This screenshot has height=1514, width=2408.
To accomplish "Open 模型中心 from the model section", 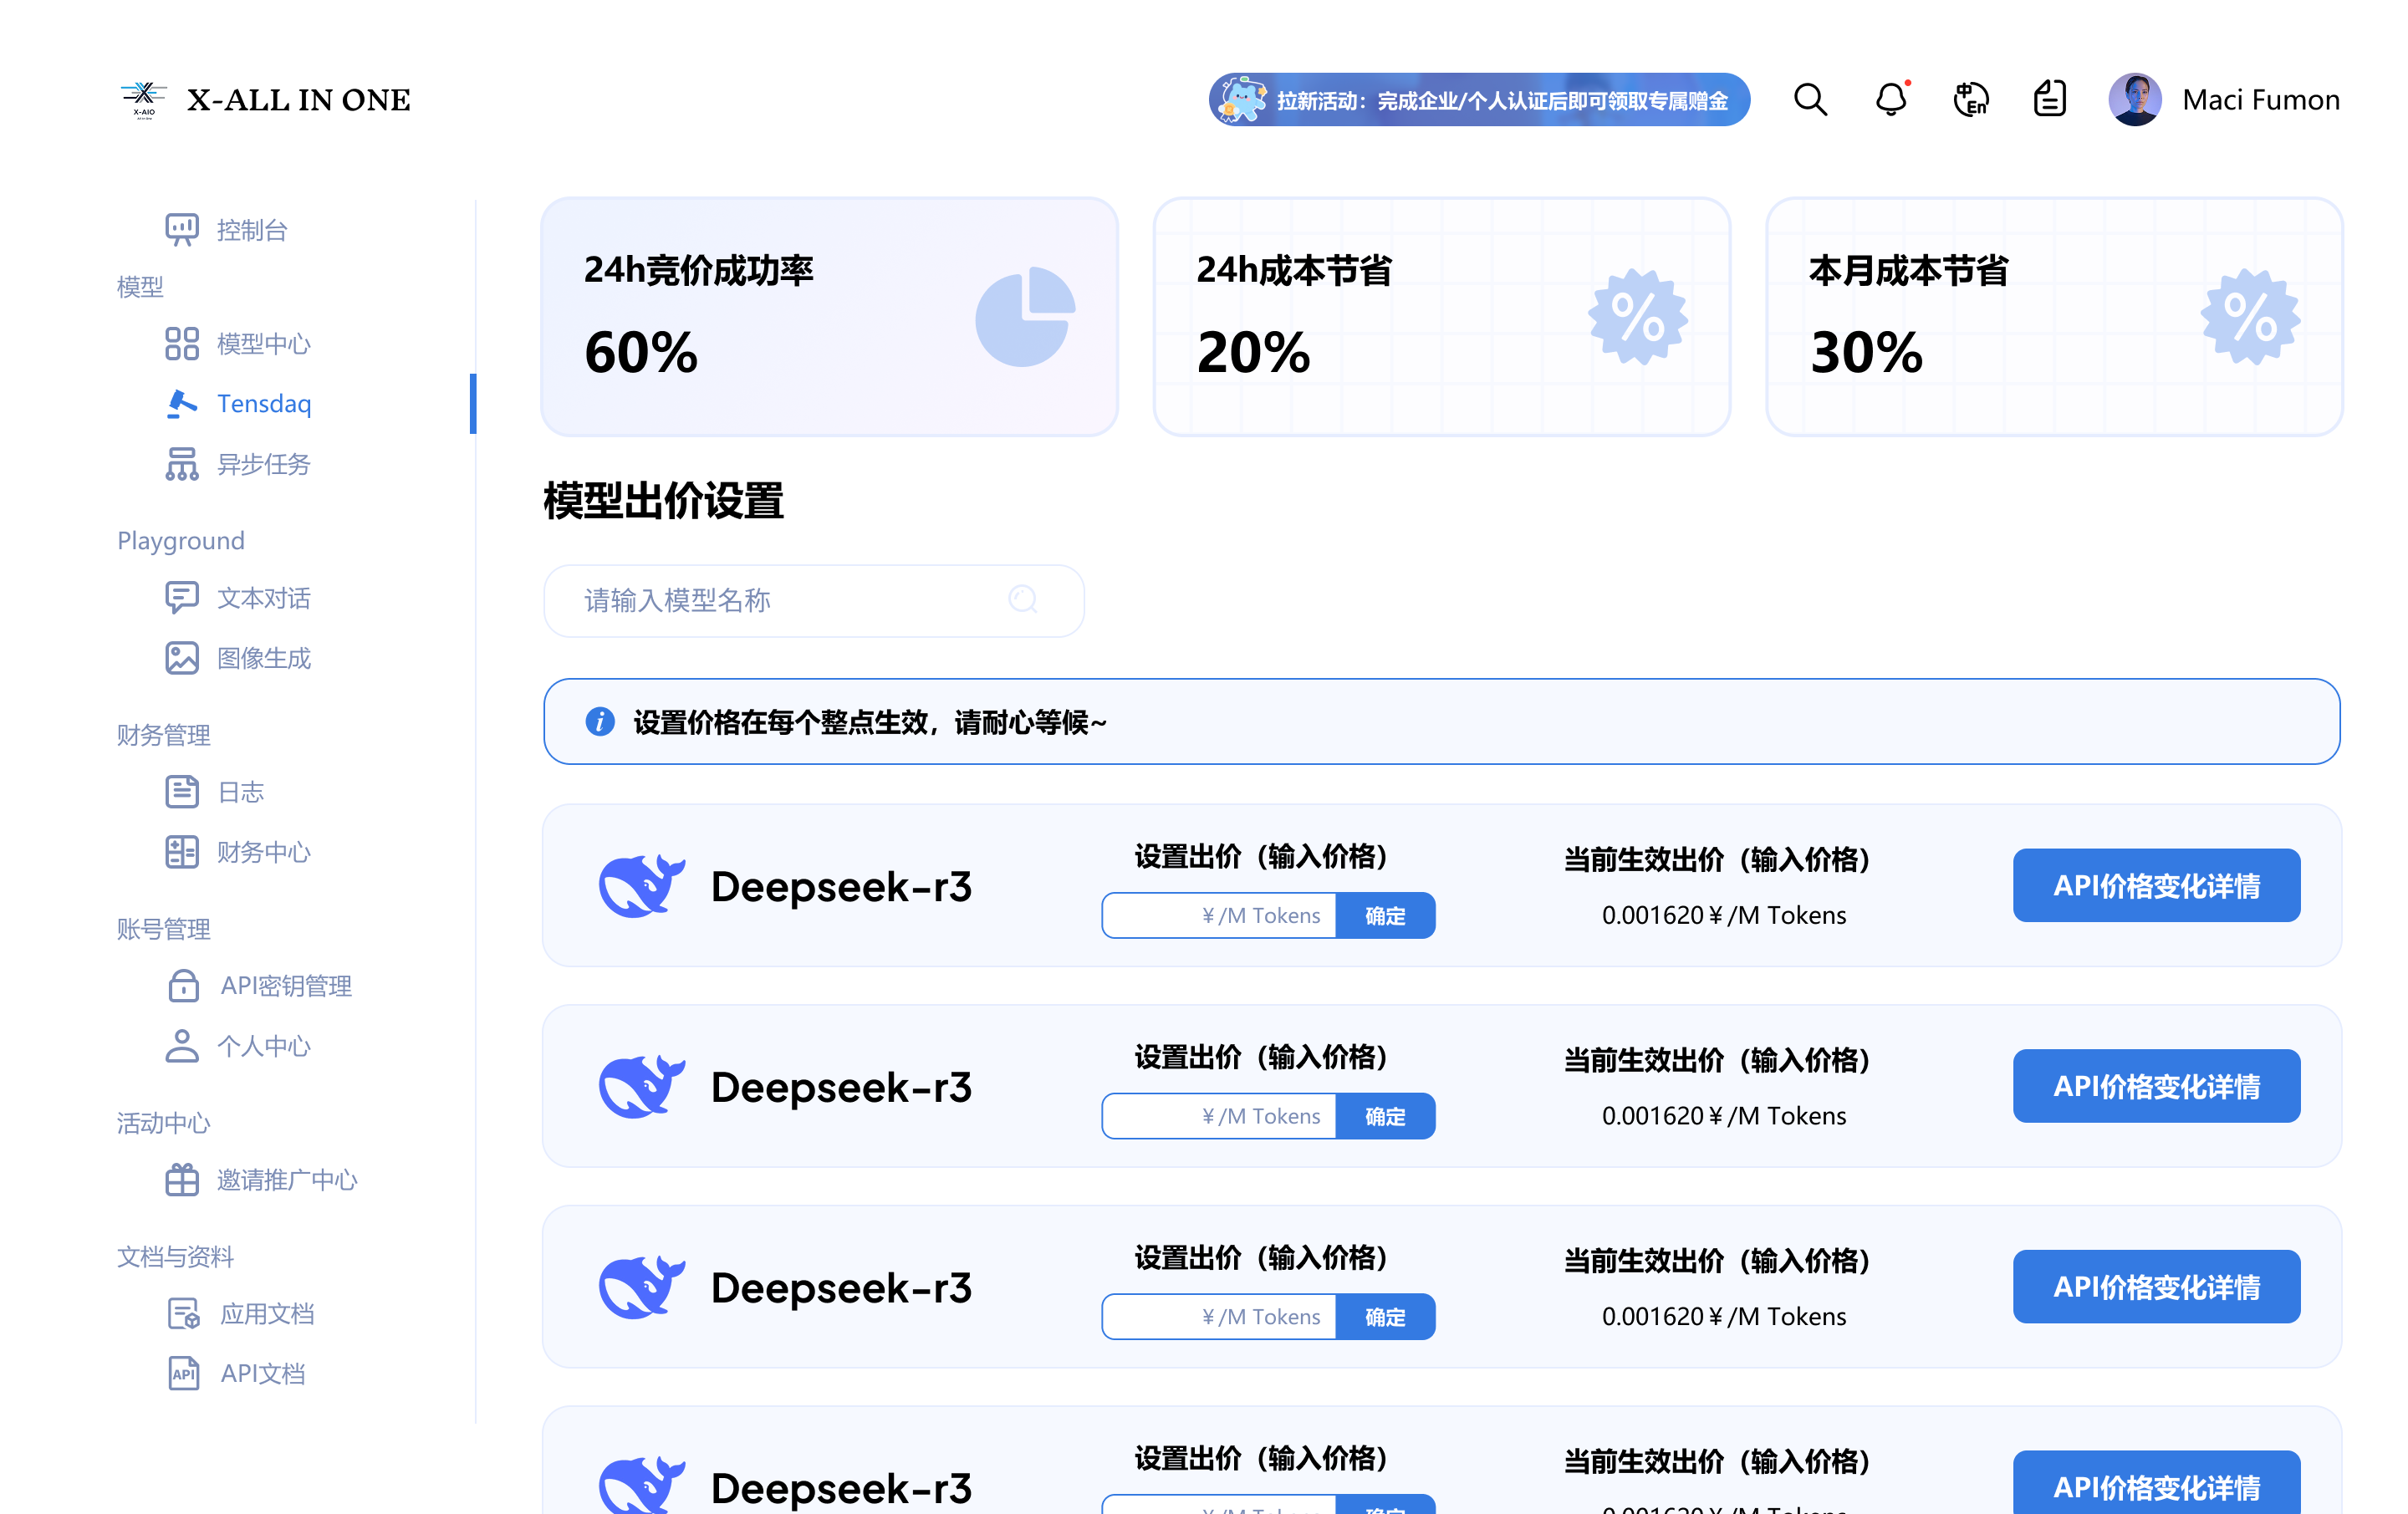I will (264, 343).
